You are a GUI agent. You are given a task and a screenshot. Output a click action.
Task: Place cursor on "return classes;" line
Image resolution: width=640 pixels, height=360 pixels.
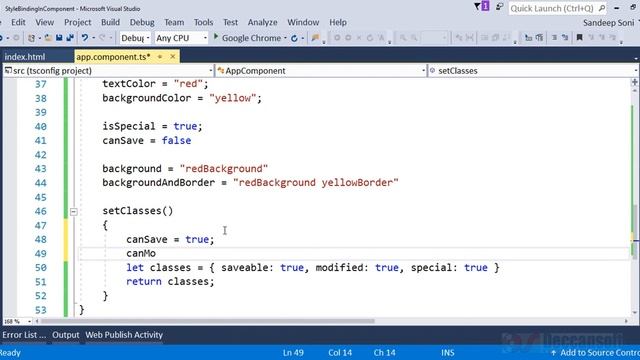[x=170, y=282]
